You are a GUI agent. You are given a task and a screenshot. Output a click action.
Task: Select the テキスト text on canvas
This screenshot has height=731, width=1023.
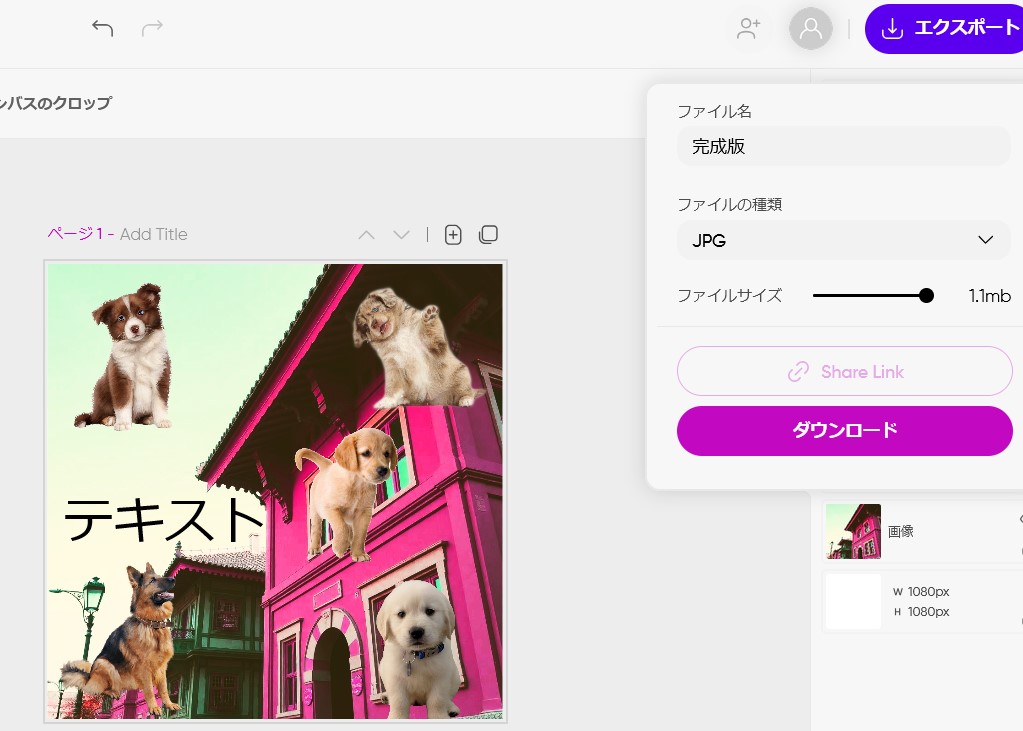[164, 520]
